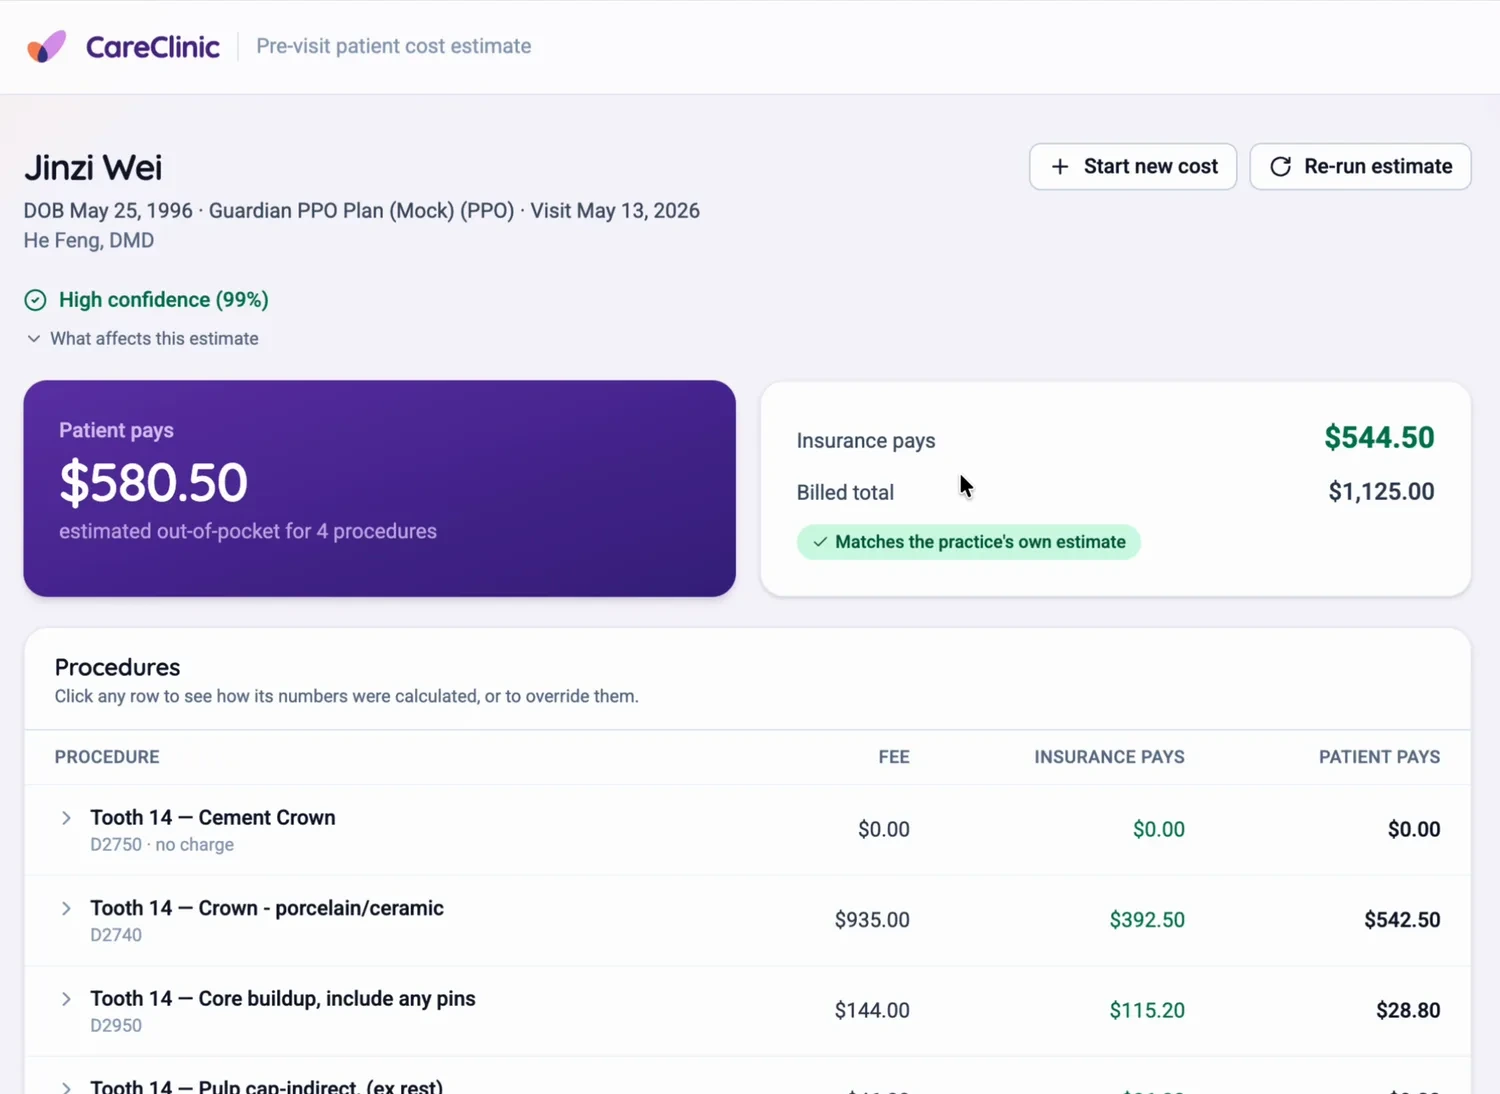Screen dimensions: 1500x1094
Task: Click Tooth 14 — Cement Crown procedure name
Action: [x=213, y=817]
